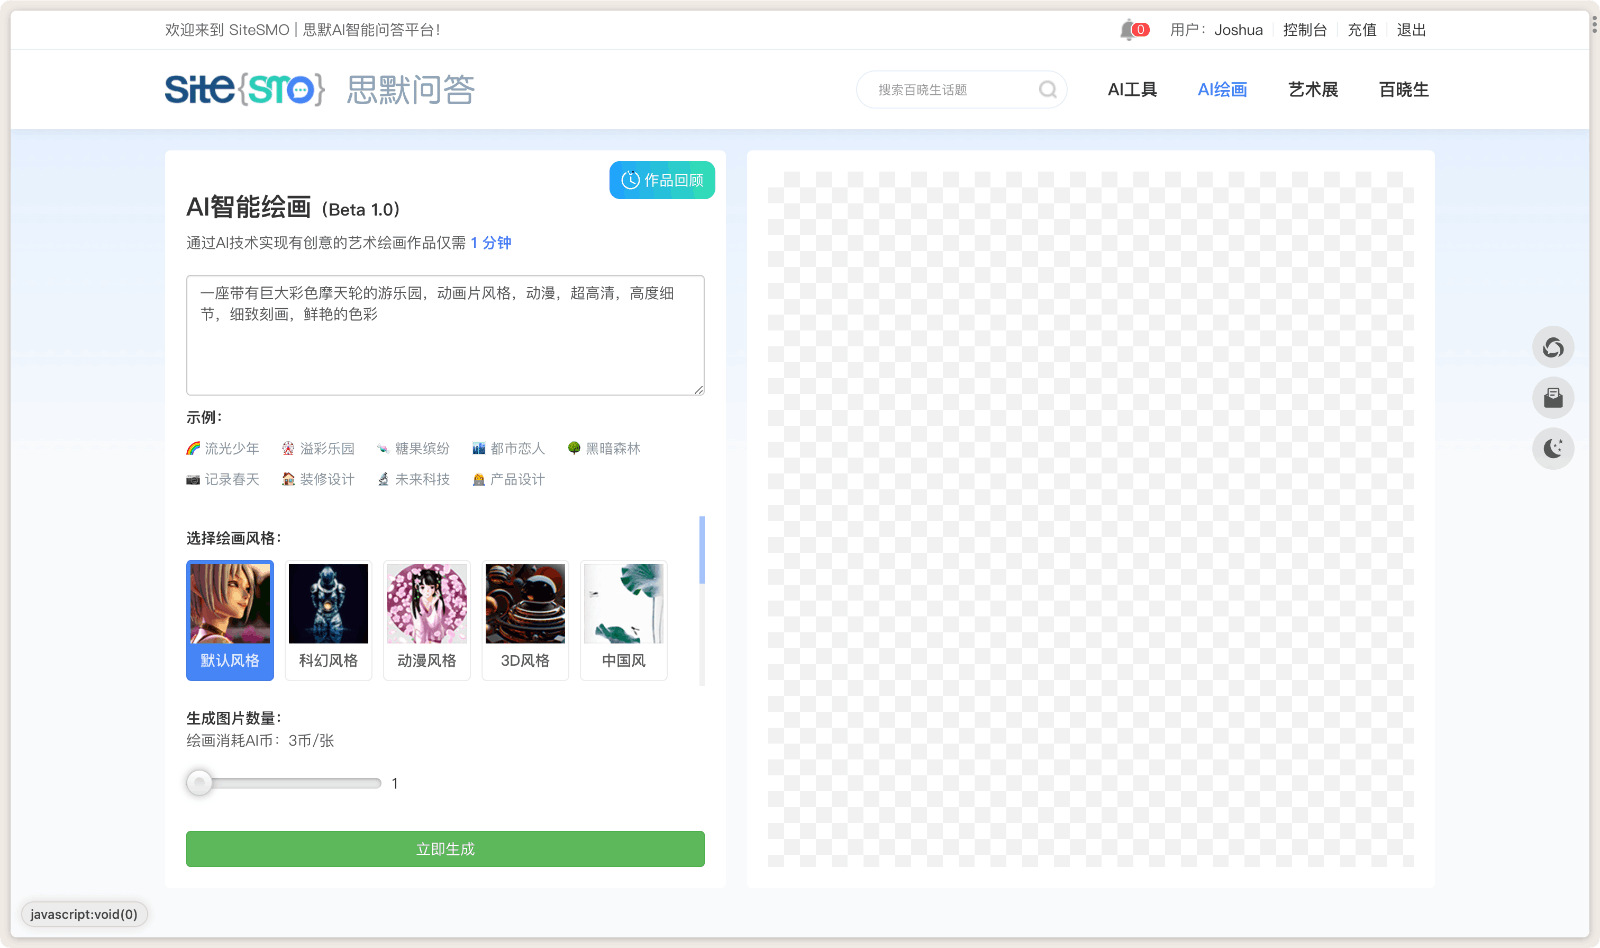
Task: Click the 流光少年 example prompt
Action: click(x=231, y=448)
